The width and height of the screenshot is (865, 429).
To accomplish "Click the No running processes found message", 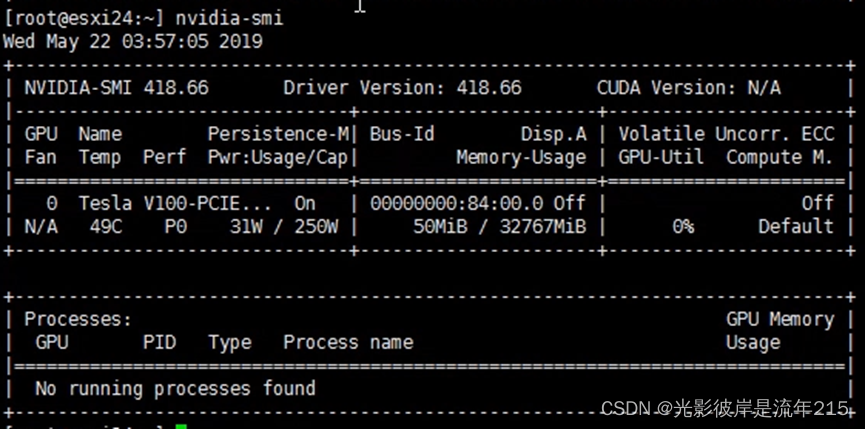I will [x=175, y=389].
